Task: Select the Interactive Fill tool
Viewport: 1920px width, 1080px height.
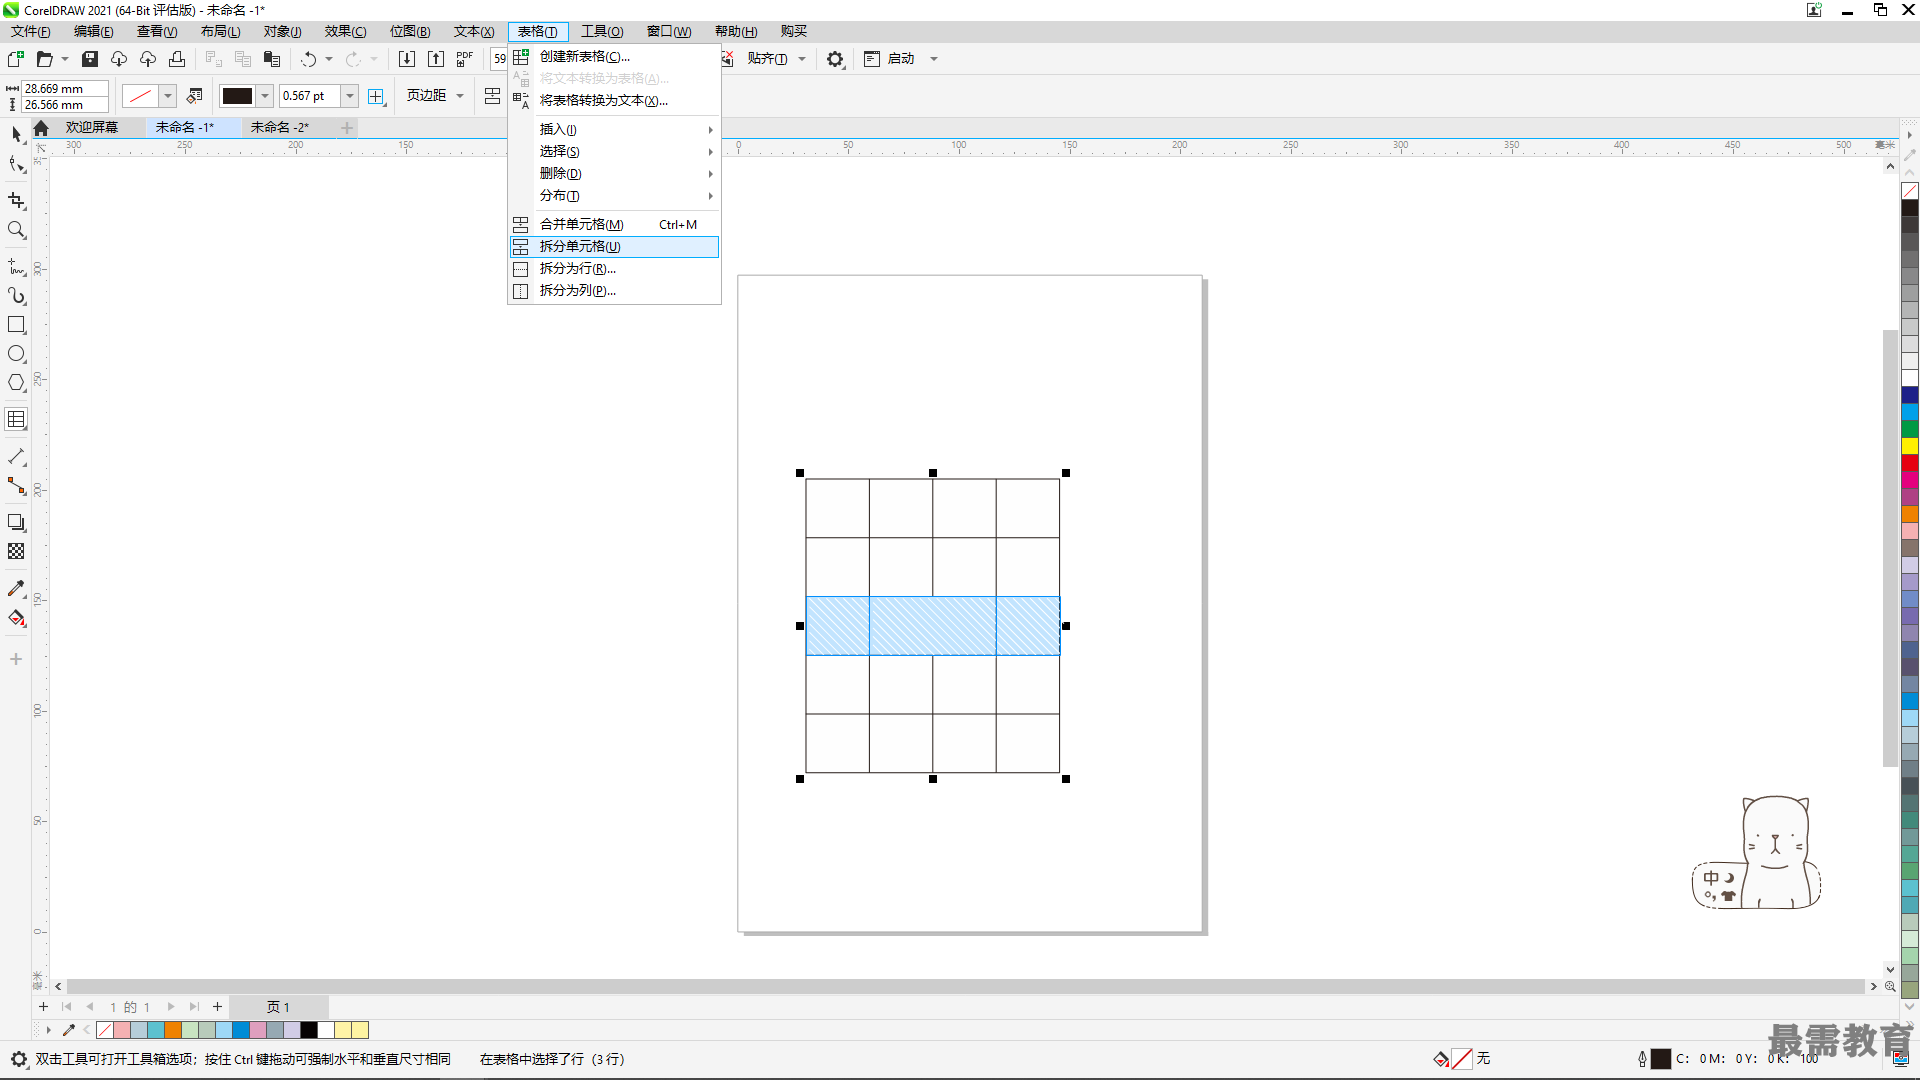Action: point(16,618)
